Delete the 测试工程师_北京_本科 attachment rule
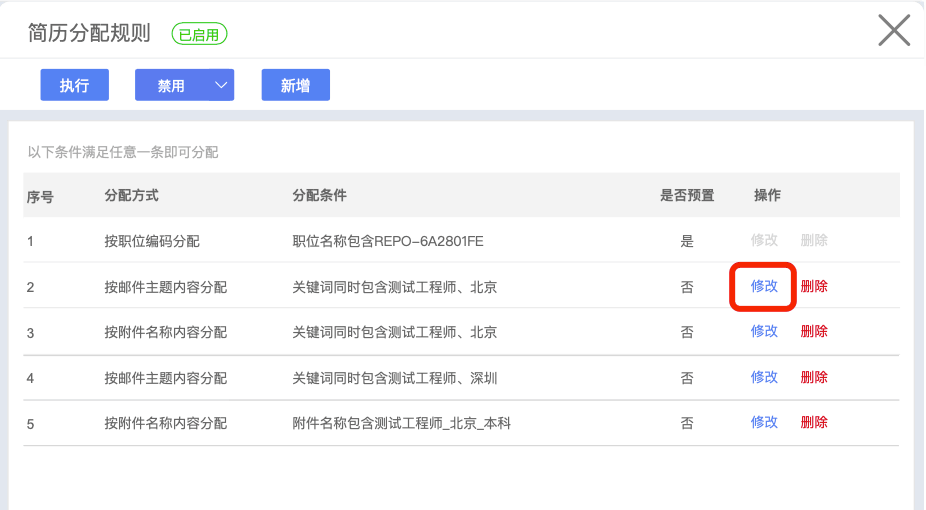 (814, 422)
